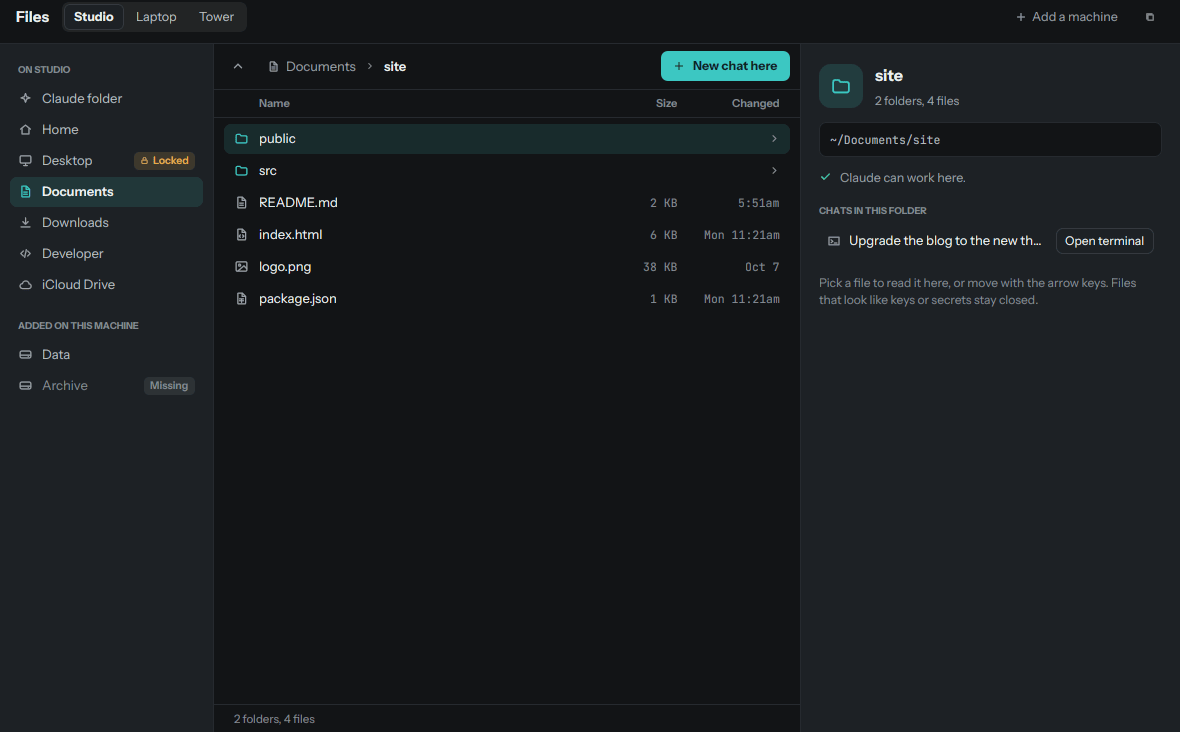Select the Archive drive in sidebar
This screenshot has width=1180, height=732.
pos(106,385)
